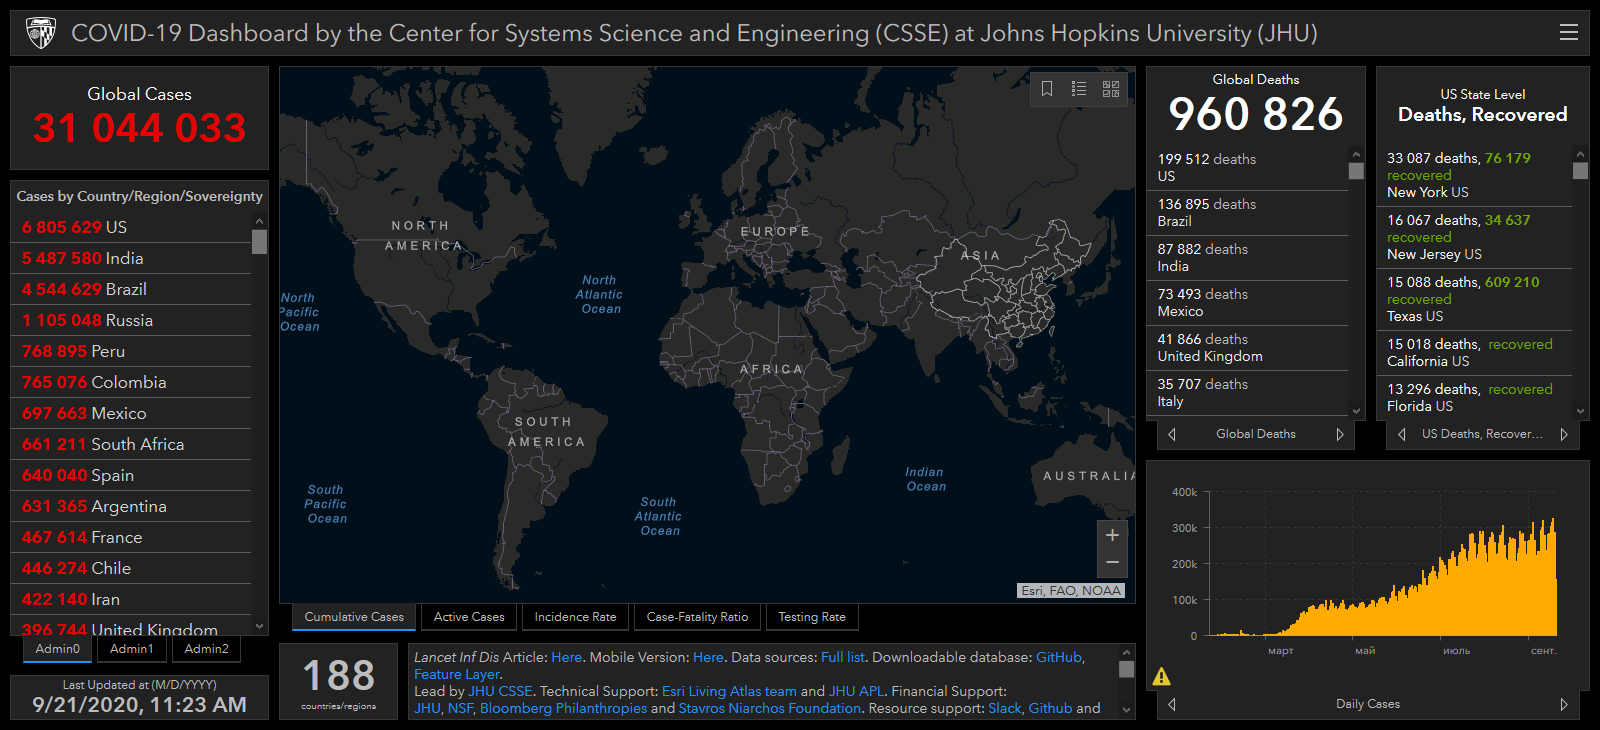1600x730 pixels.
Task: Select the '661 211 South Africa' row
Action: (x=132, y=444)
